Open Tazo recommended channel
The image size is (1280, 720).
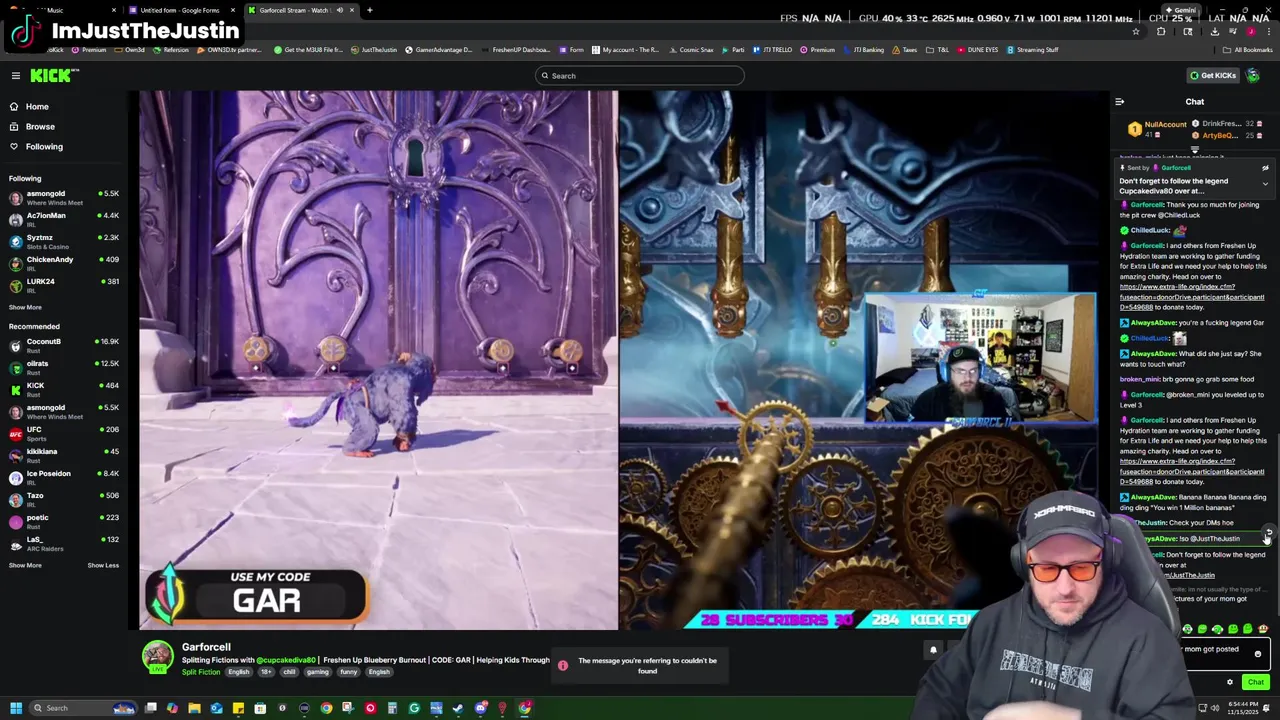[x=62, y=499]
